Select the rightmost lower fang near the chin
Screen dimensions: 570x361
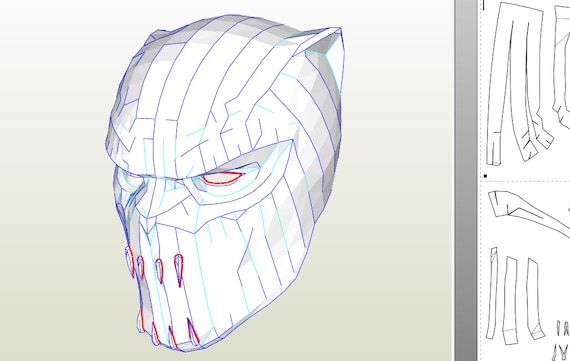(192, 331)
